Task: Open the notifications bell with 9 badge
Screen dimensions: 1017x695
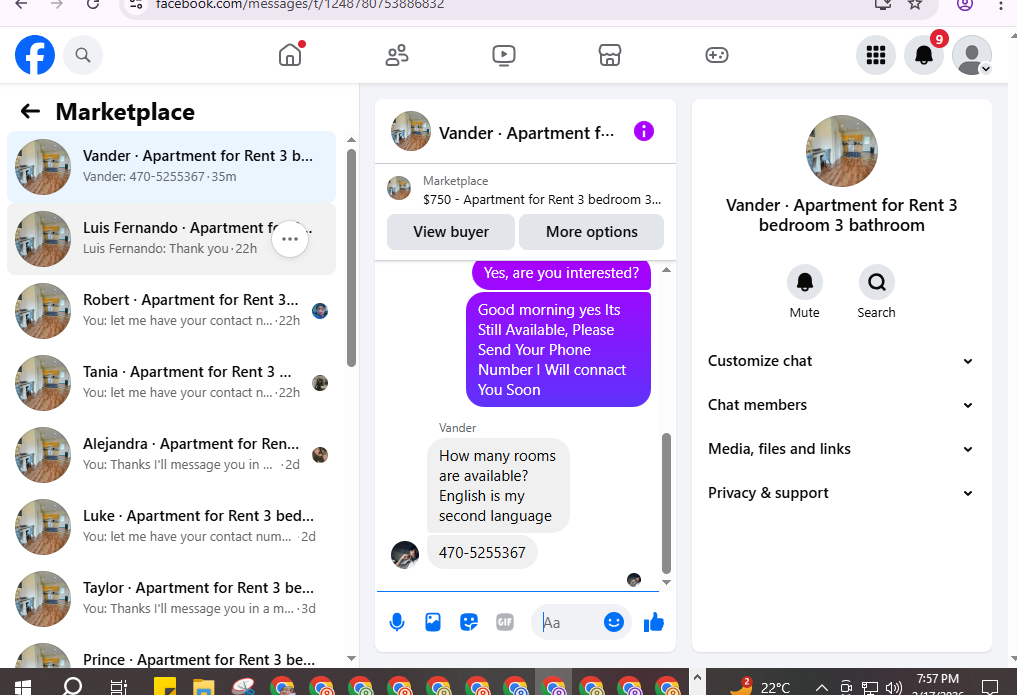Action: (924, 55)
